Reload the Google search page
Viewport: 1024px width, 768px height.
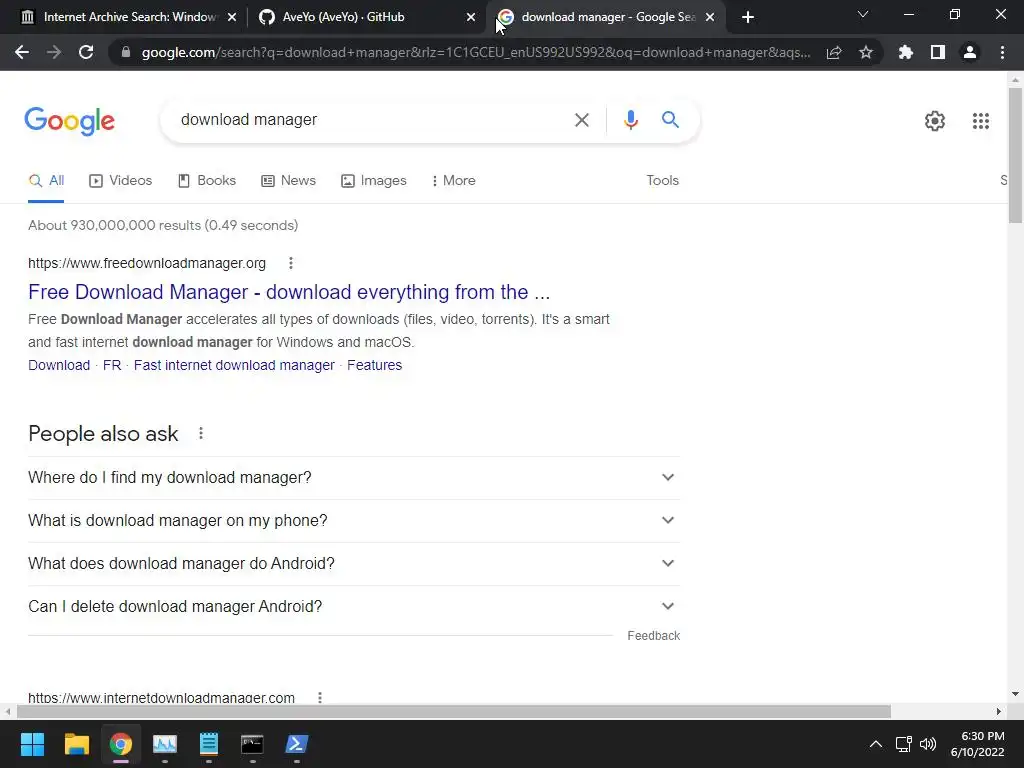coord(86,52)
